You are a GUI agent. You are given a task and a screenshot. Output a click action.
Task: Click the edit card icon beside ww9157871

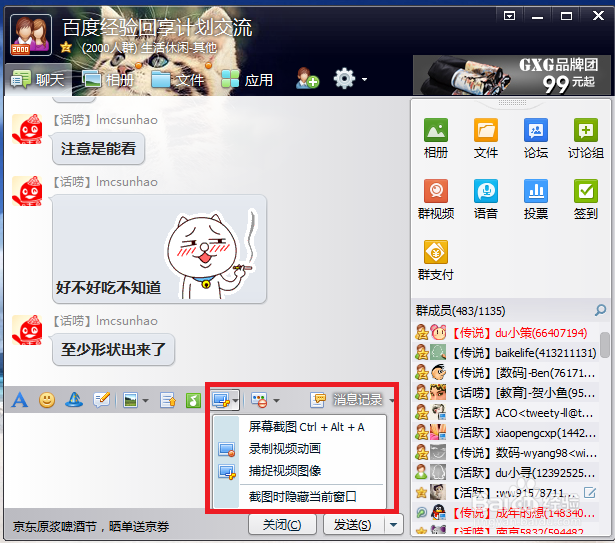click(590, 492)
